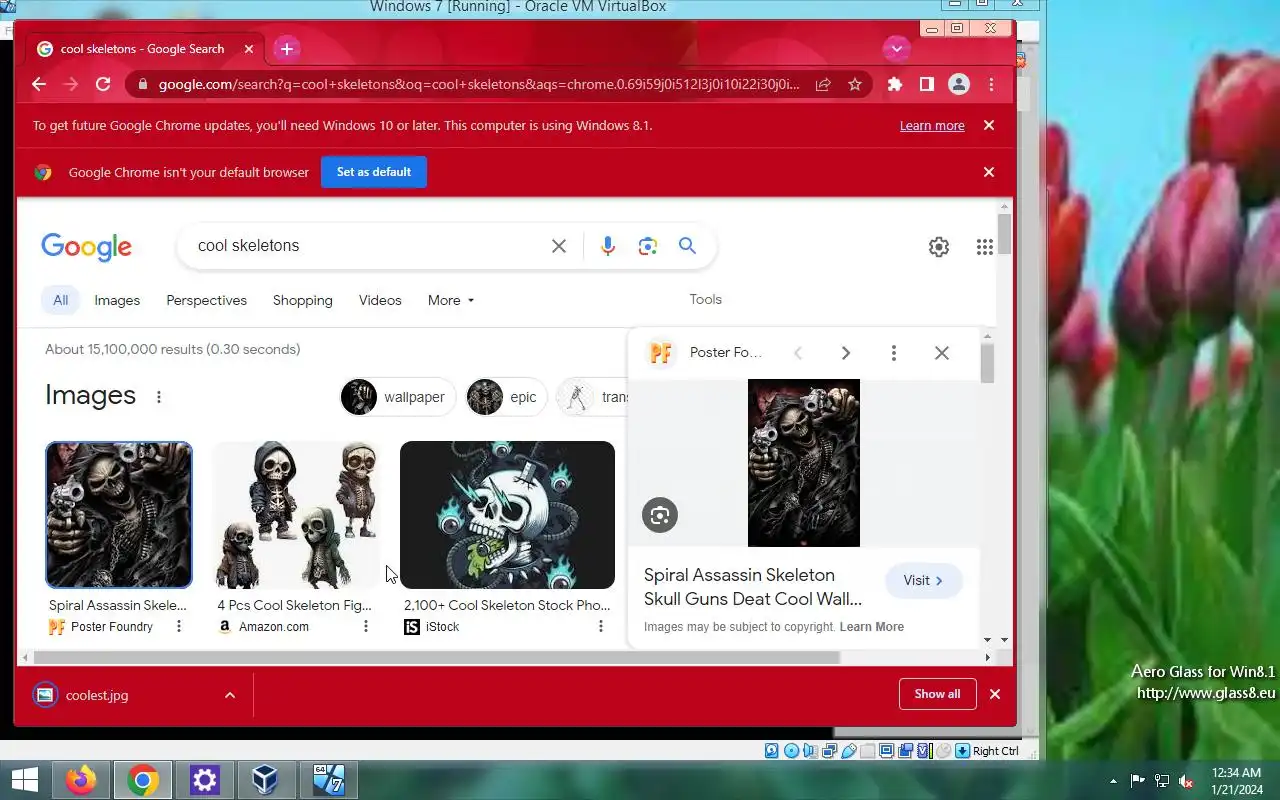
Task: Dismiss the Windows update notice bar
Action: (989, 126)
